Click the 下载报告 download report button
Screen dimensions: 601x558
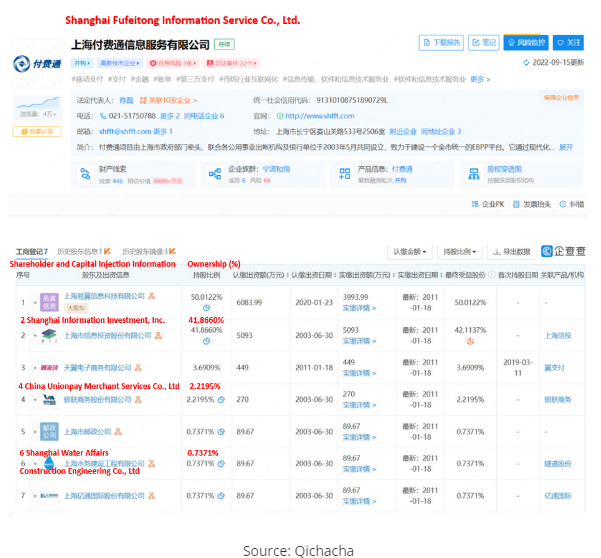click(441, 43)
